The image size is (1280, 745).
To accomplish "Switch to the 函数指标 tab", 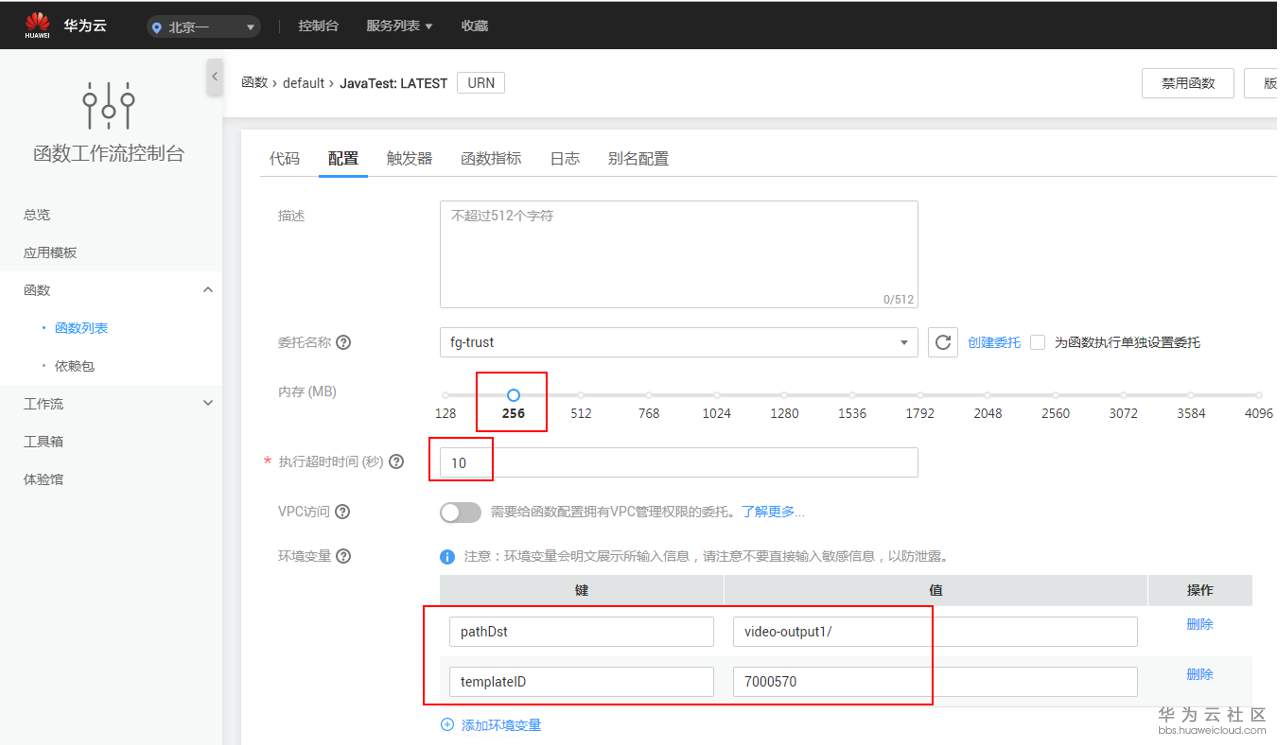I will [x=489, y=158].
